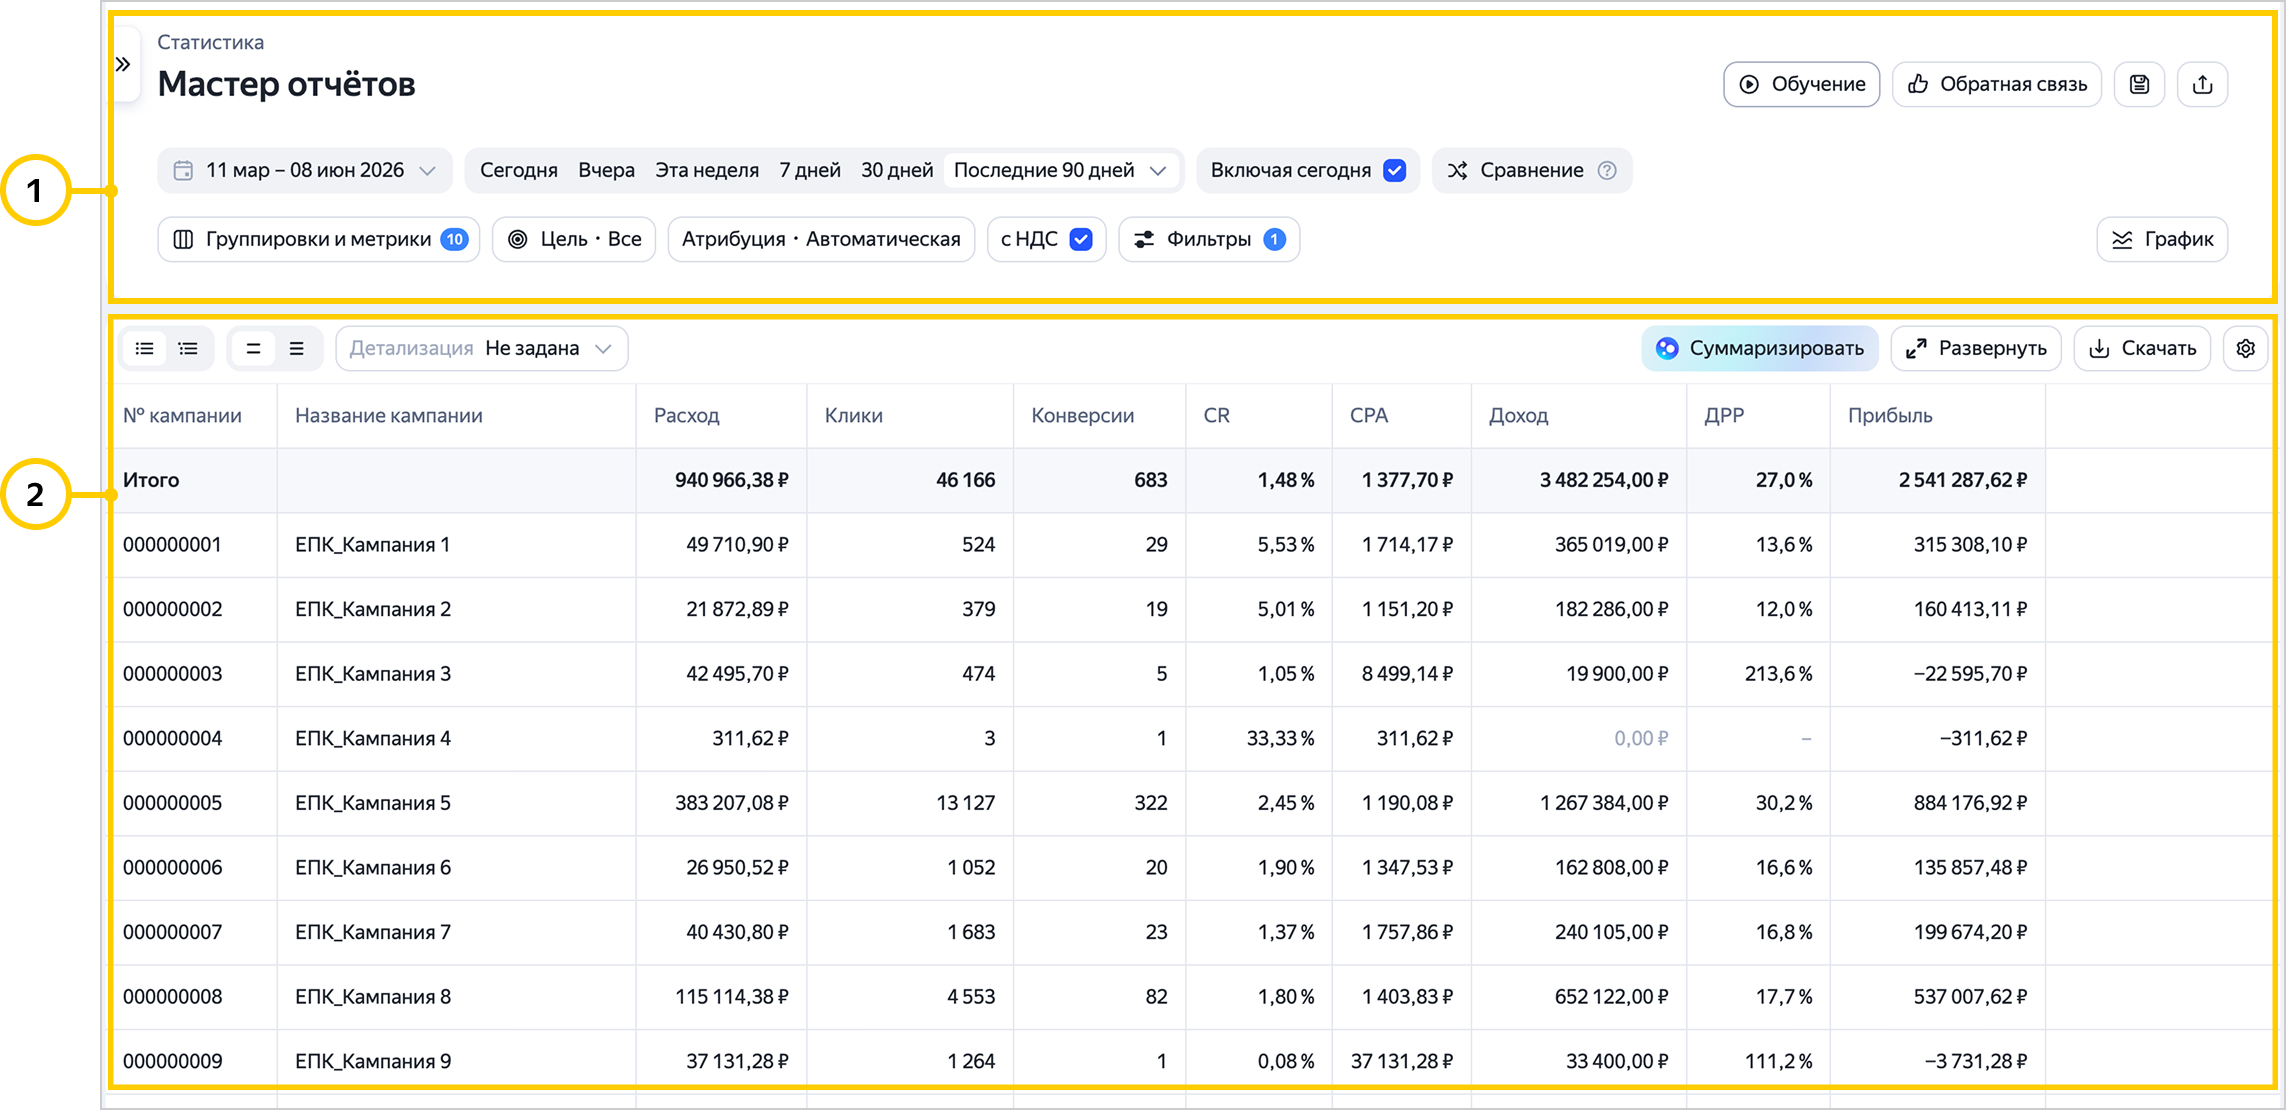Click the share/export icon
Screen dimensions: 2286x1110
click(2202, 85)
